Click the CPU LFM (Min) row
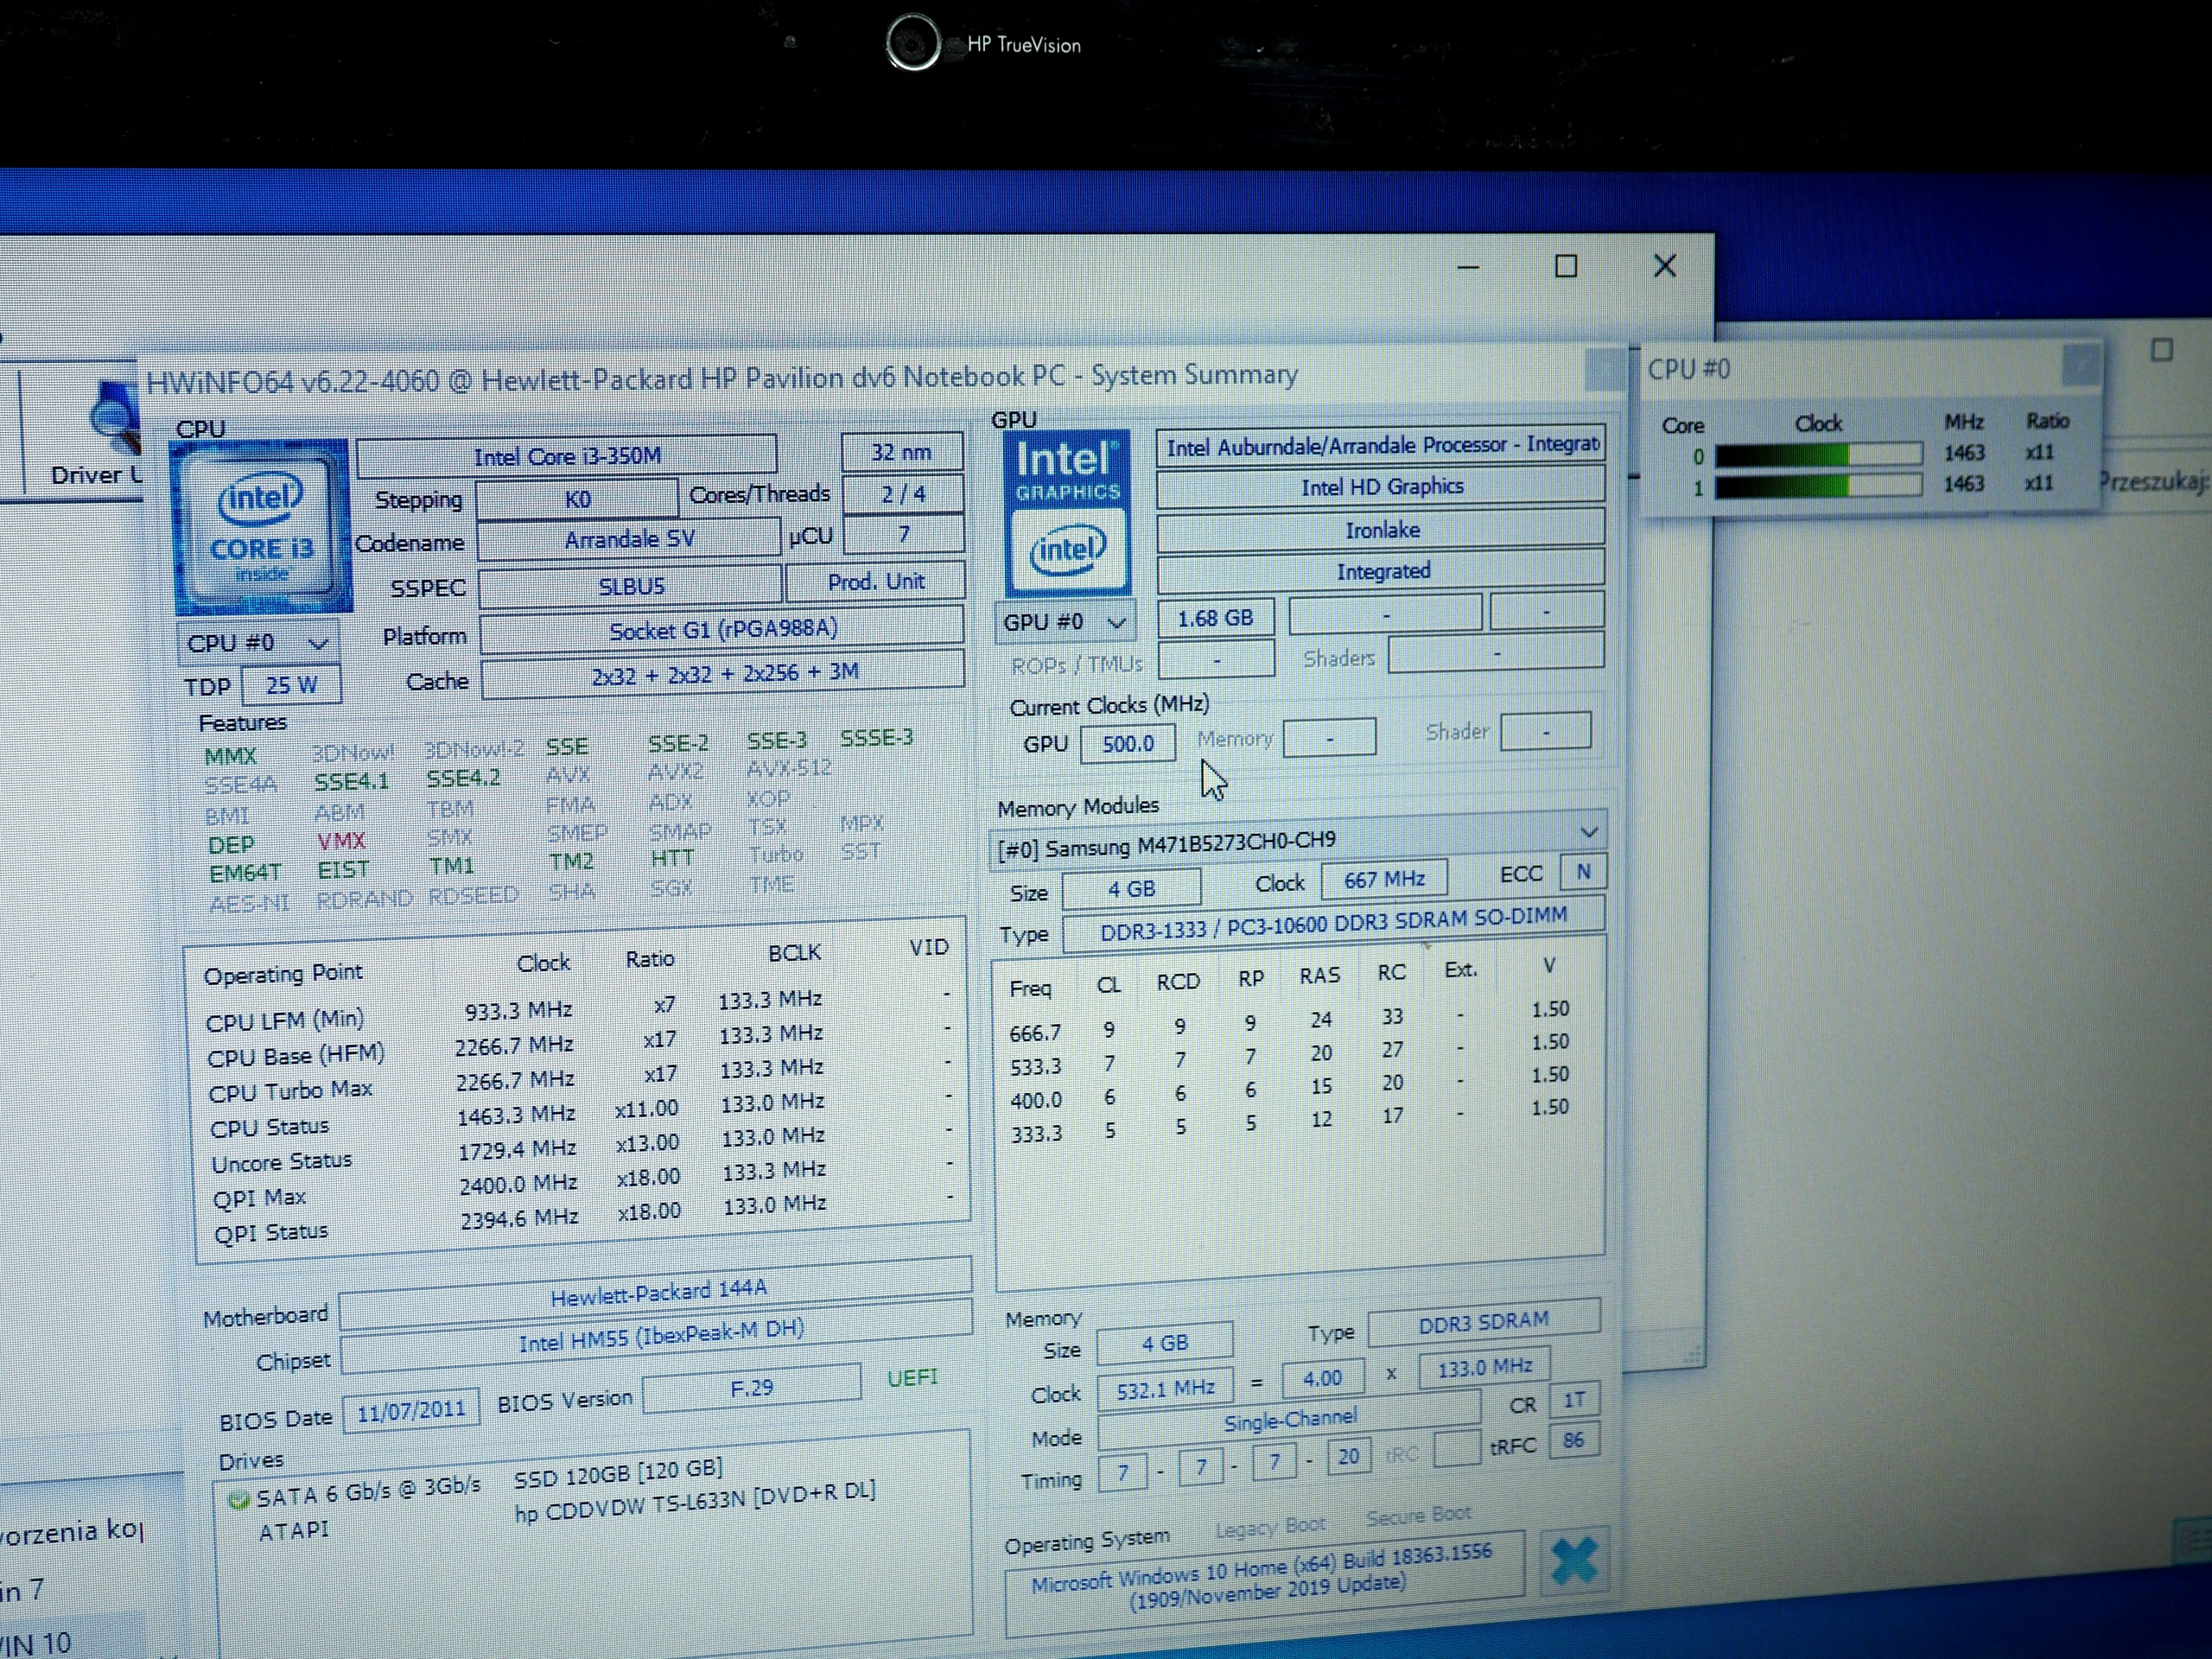The height and width of the screenshot is (1659, 2212). [x=578, y=1010]
